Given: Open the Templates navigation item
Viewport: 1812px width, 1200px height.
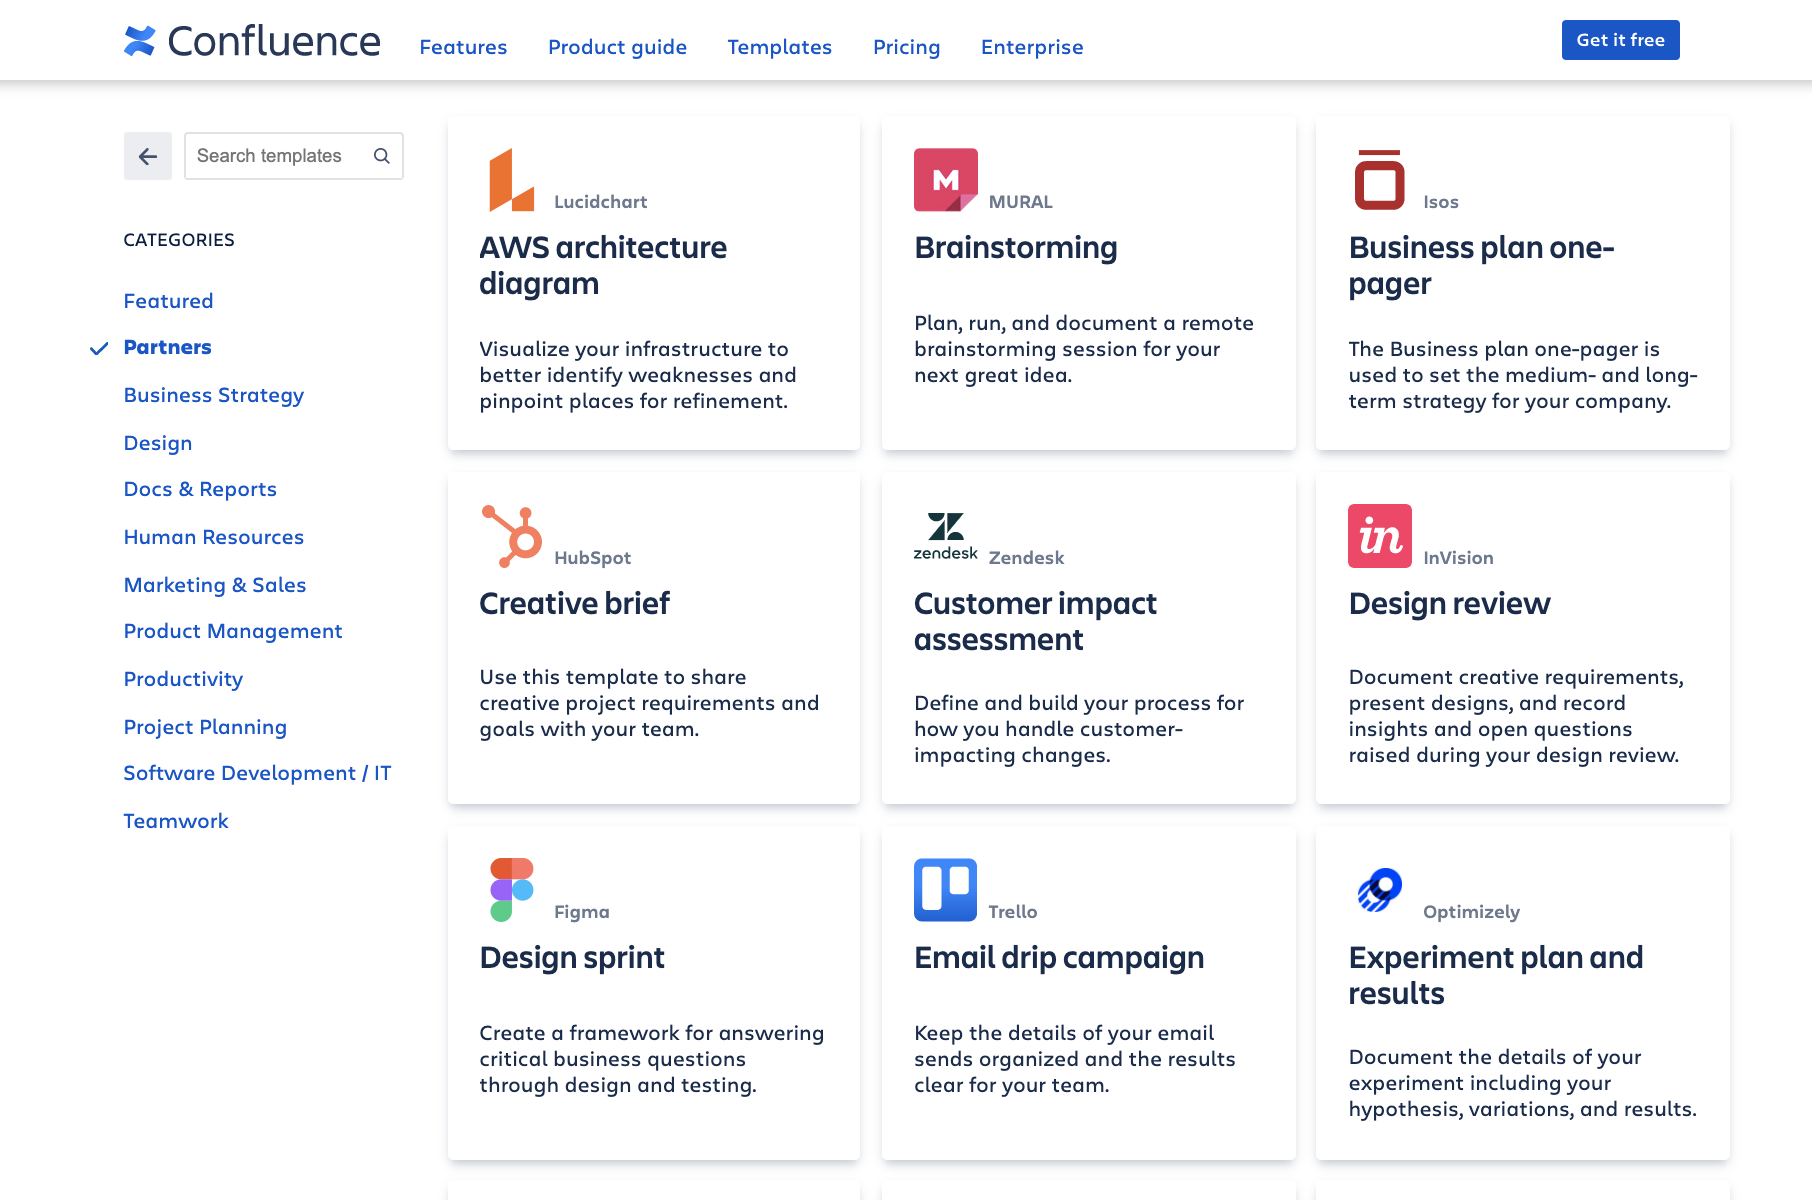Looking at the screenshot, I should click(780, 47).
